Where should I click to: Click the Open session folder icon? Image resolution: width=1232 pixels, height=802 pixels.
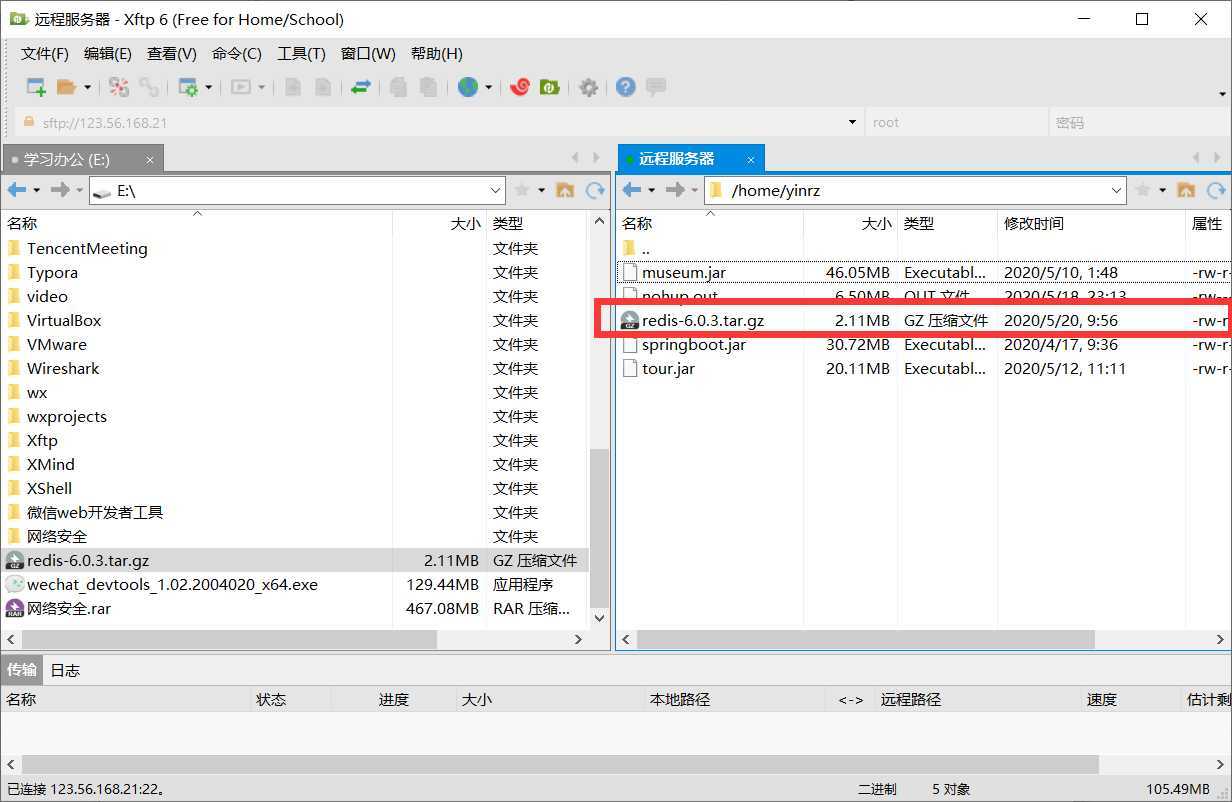click(66, 87)
